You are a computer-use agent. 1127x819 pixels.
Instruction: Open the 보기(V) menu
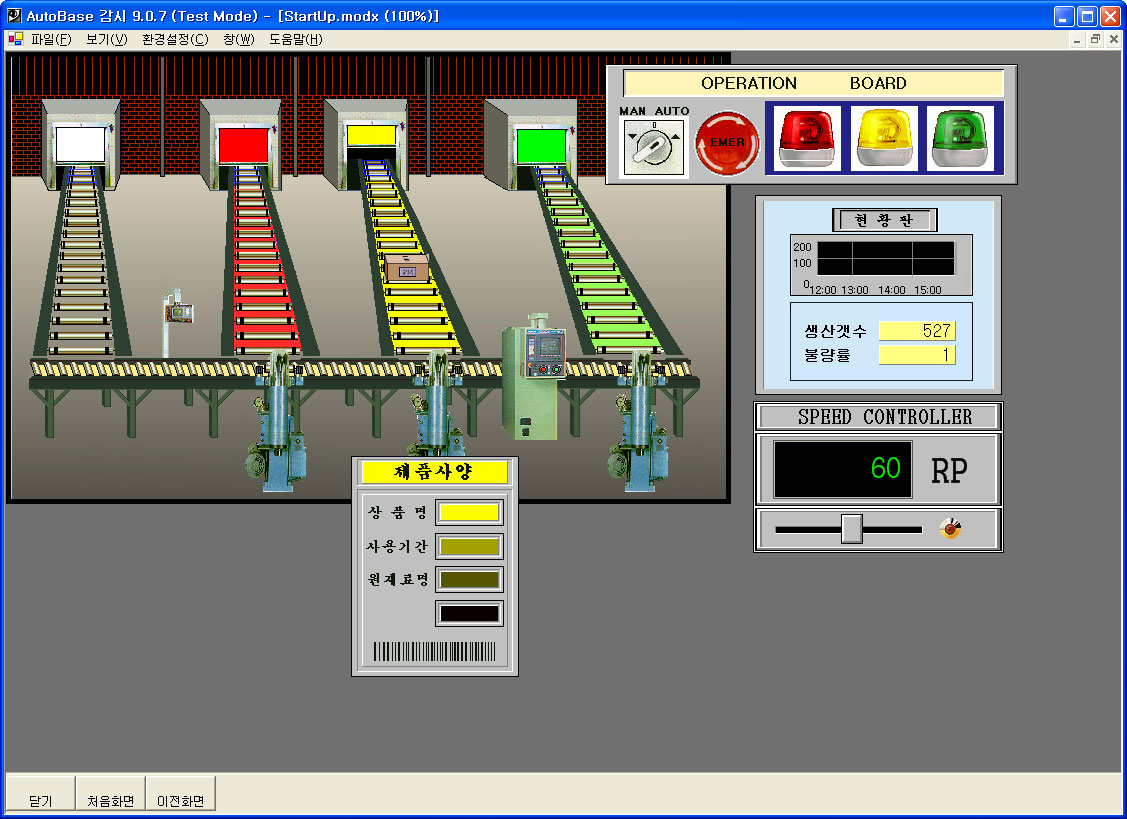click(x=106, y=40)
